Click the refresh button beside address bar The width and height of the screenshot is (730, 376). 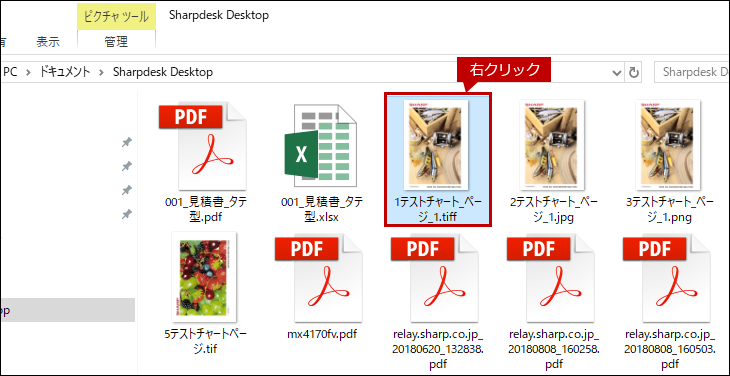tap(633, 72)
